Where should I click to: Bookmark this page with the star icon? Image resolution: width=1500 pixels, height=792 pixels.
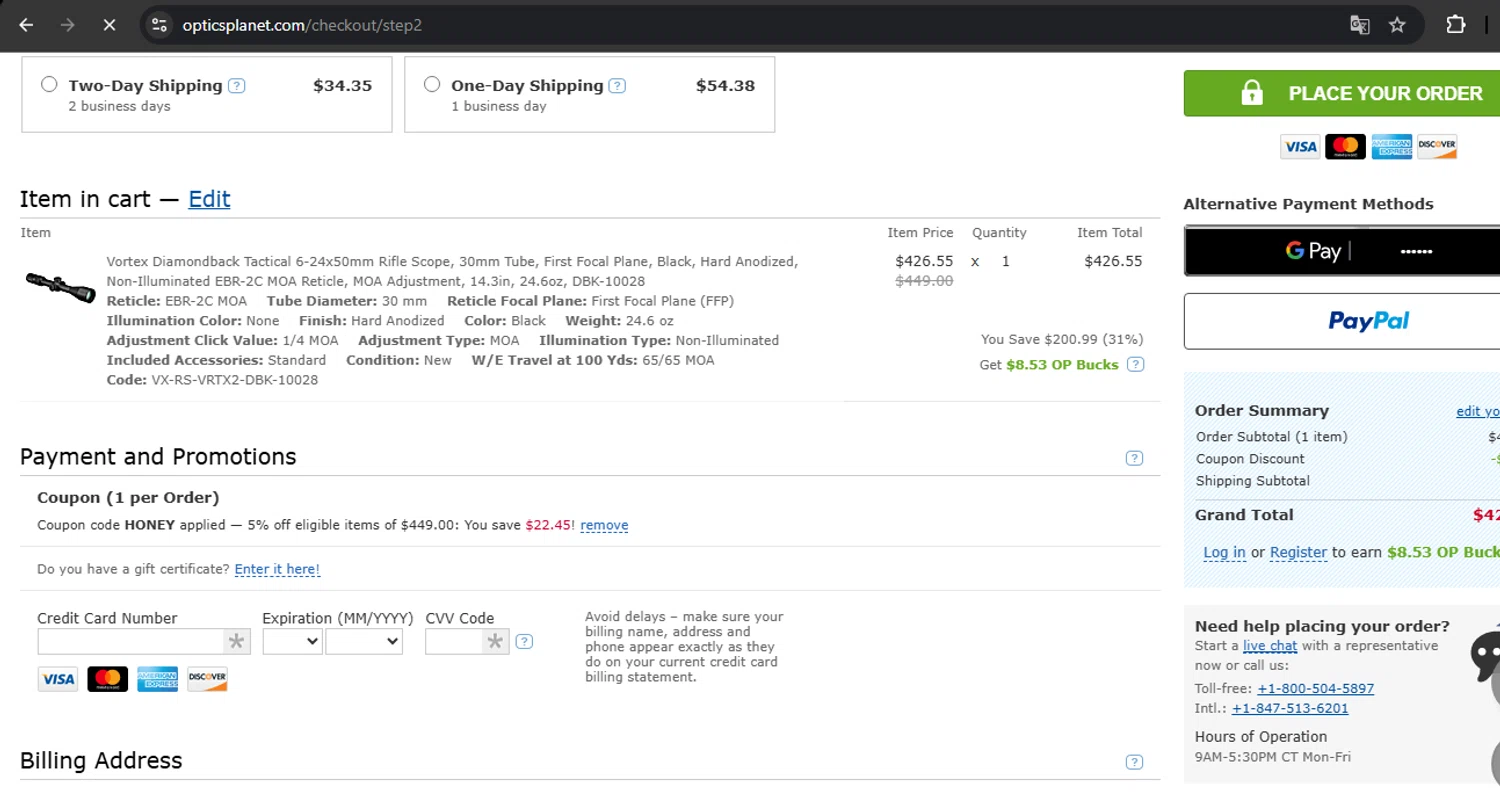click(x=1397, y=25)
